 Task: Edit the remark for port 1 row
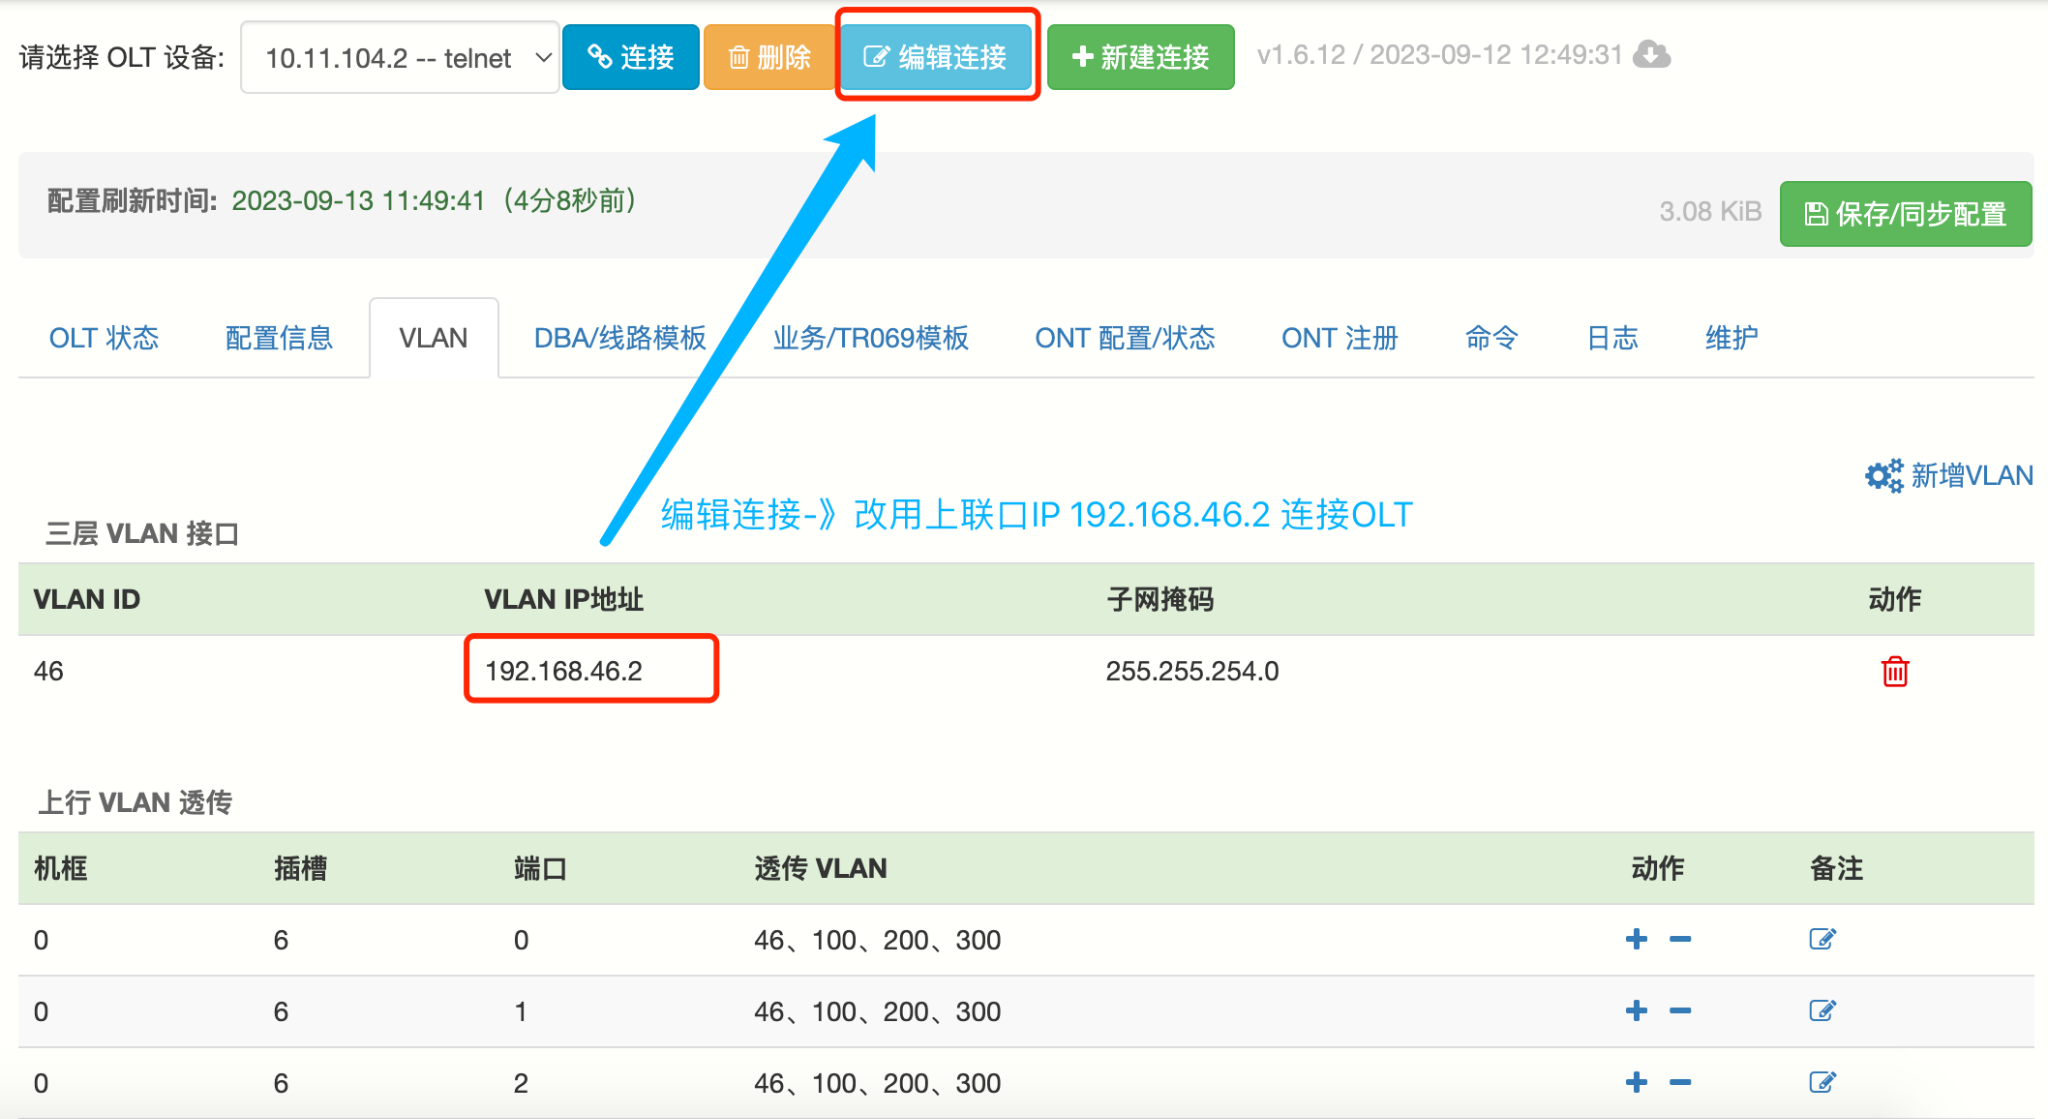(x=1822, y=1011)
